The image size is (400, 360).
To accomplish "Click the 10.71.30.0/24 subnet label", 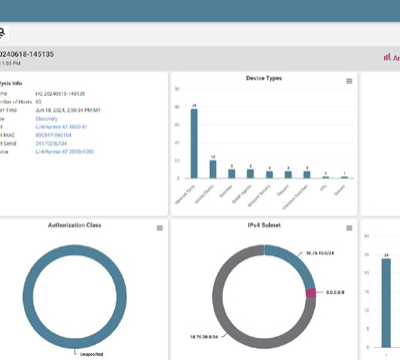I will tap(204, 337).
